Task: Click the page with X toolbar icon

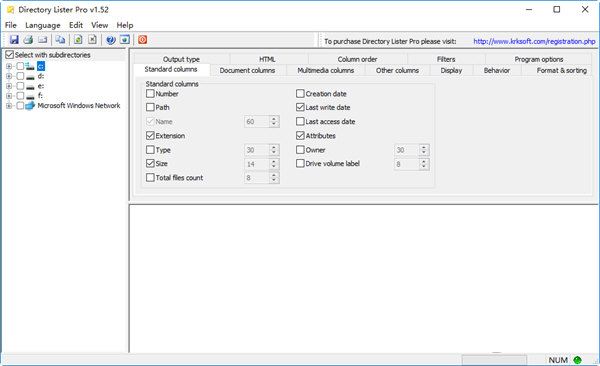Action: (92, 39)
